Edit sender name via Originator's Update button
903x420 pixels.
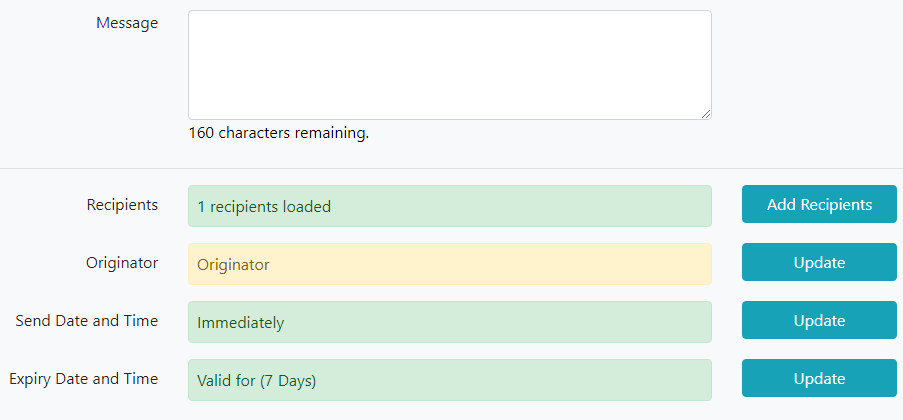(x=819, y=262)
